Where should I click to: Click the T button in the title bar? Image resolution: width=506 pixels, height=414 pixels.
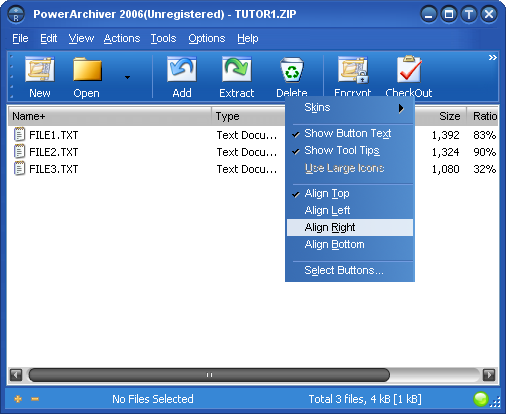(x=469, y=14)
